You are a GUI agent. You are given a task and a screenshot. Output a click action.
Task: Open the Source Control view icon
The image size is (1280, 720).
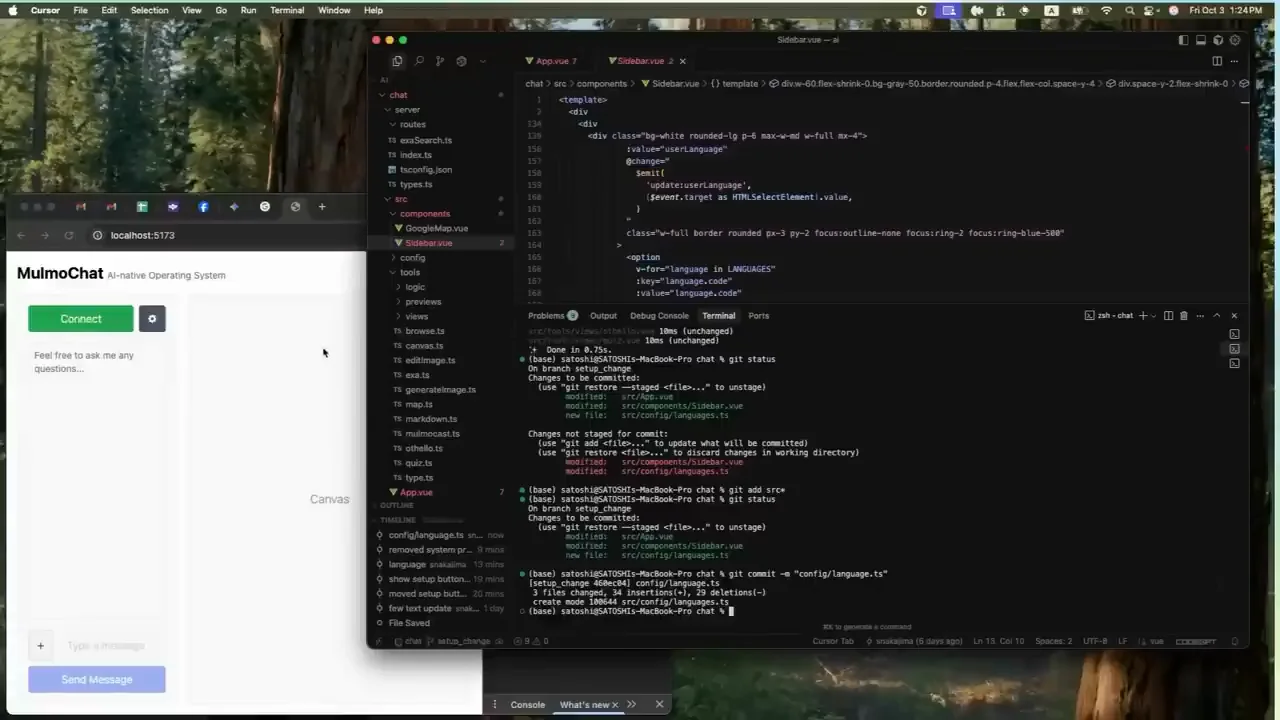(x=439, y=61)
